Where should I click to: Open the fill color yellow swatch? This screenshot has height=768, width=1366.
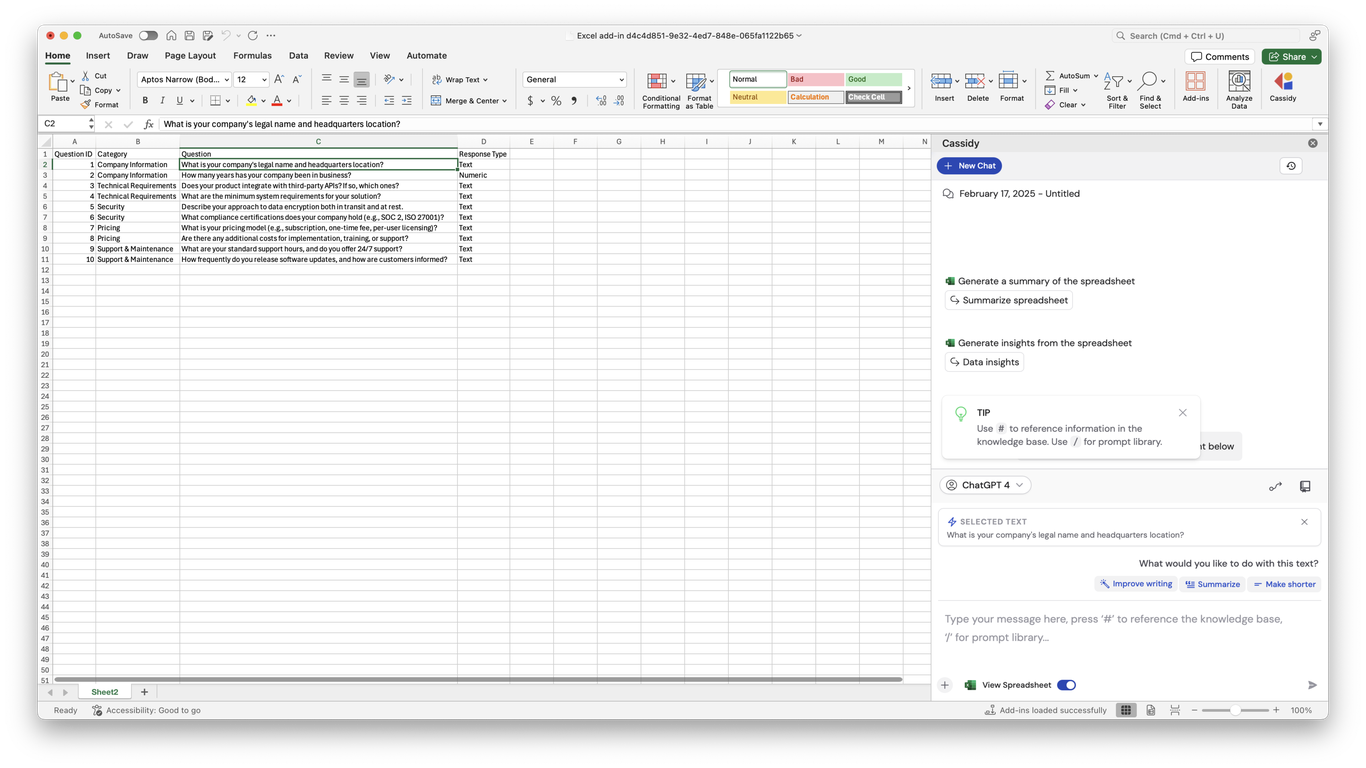(251, 101)
